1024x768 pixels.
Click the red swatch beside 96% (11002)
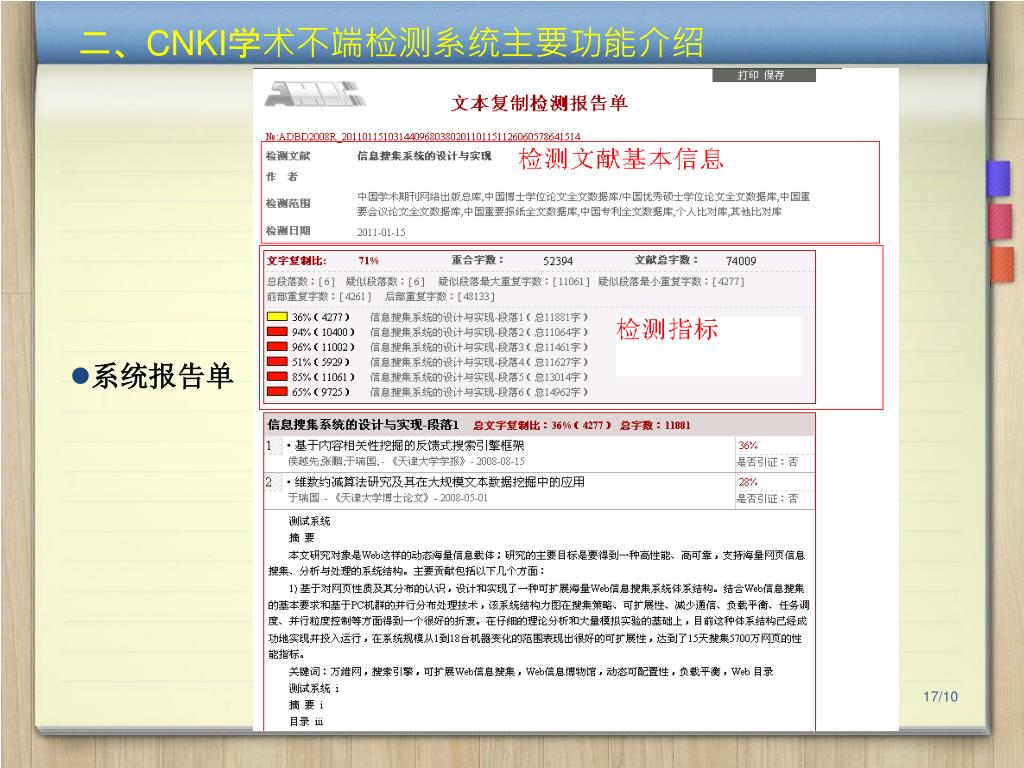pyautogui.click(x=277, y=347)
